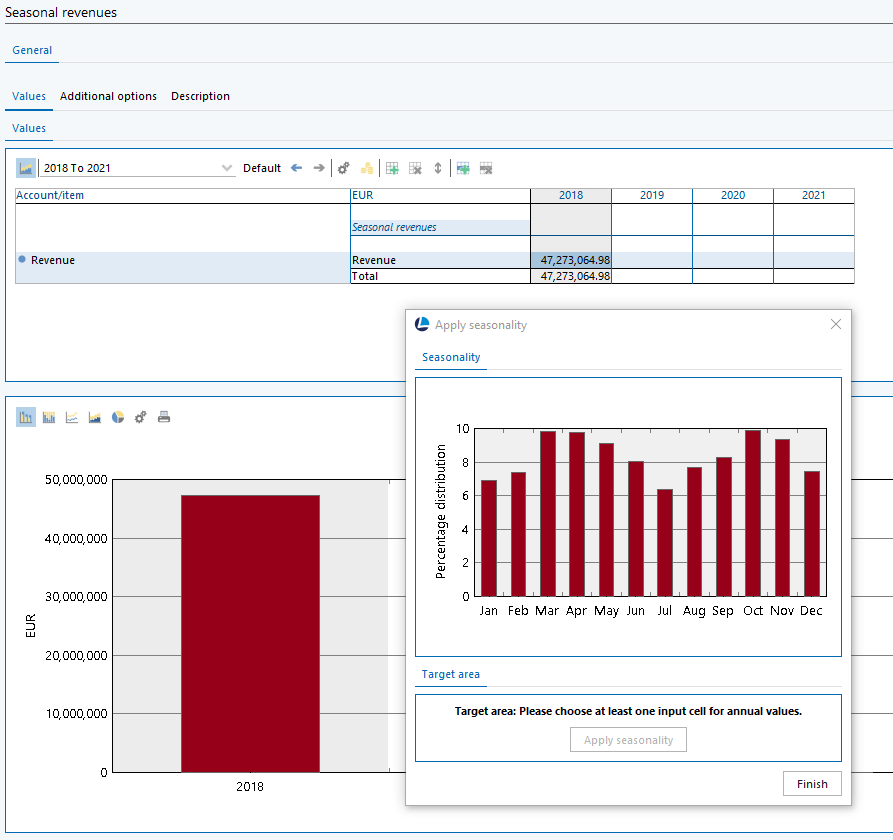Open the '2018 To 2021' period dropdown

click(x=227, y=169)
